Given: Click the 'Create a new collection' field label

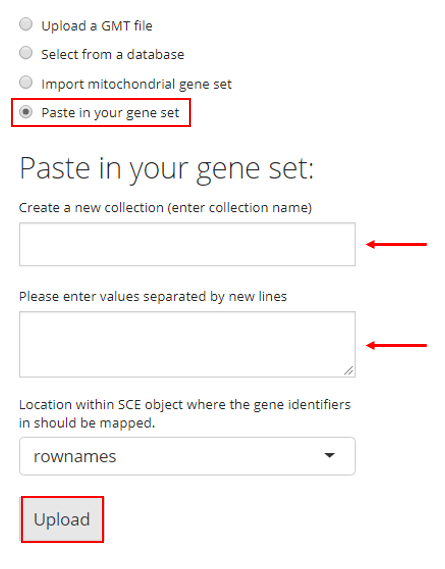Looking at the screenshot, I should click(x=166, y=208).
